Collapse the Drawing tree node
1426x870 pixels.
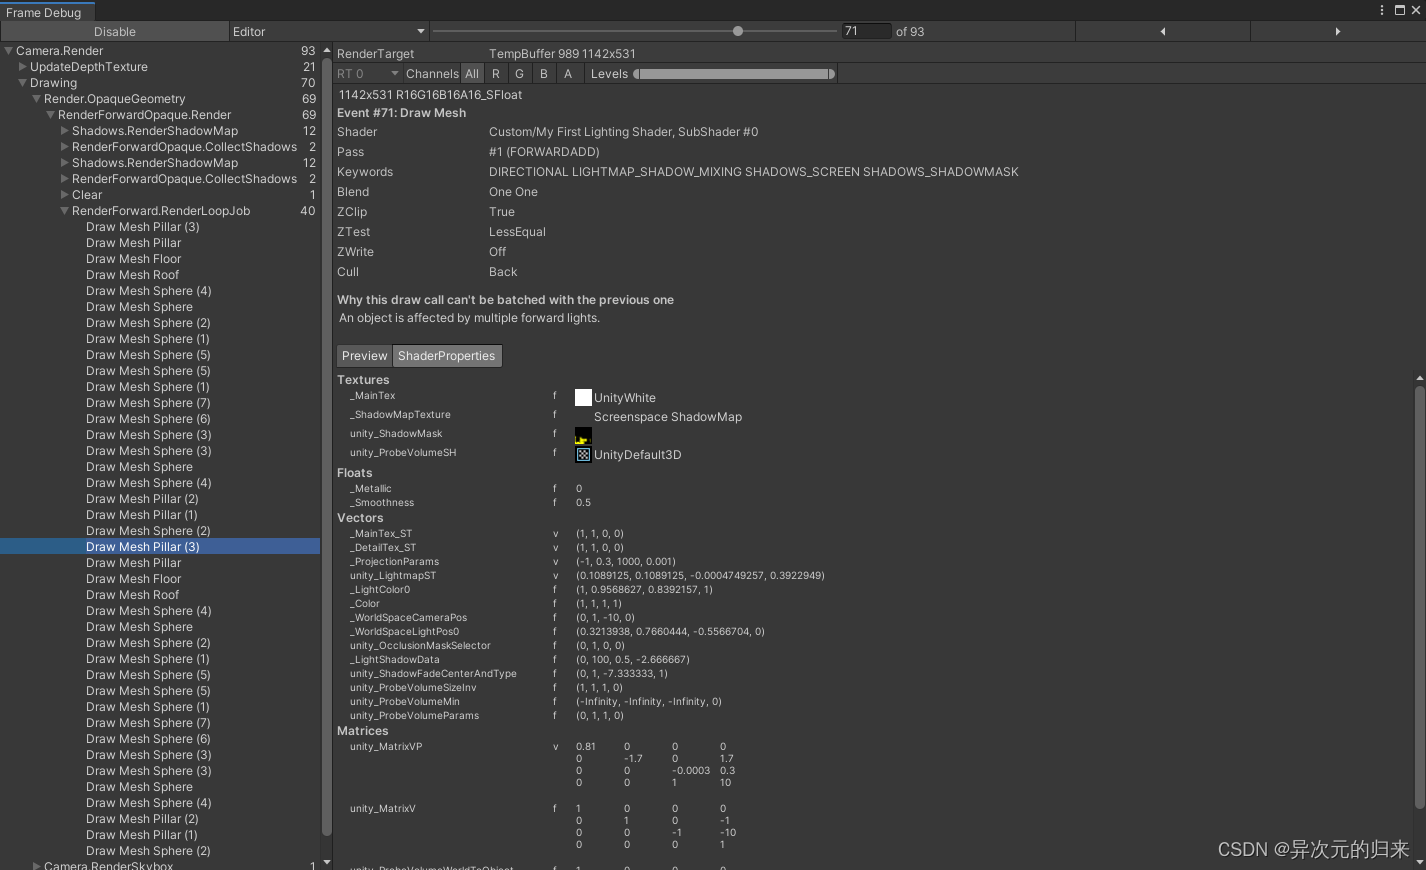coord(23,83)
